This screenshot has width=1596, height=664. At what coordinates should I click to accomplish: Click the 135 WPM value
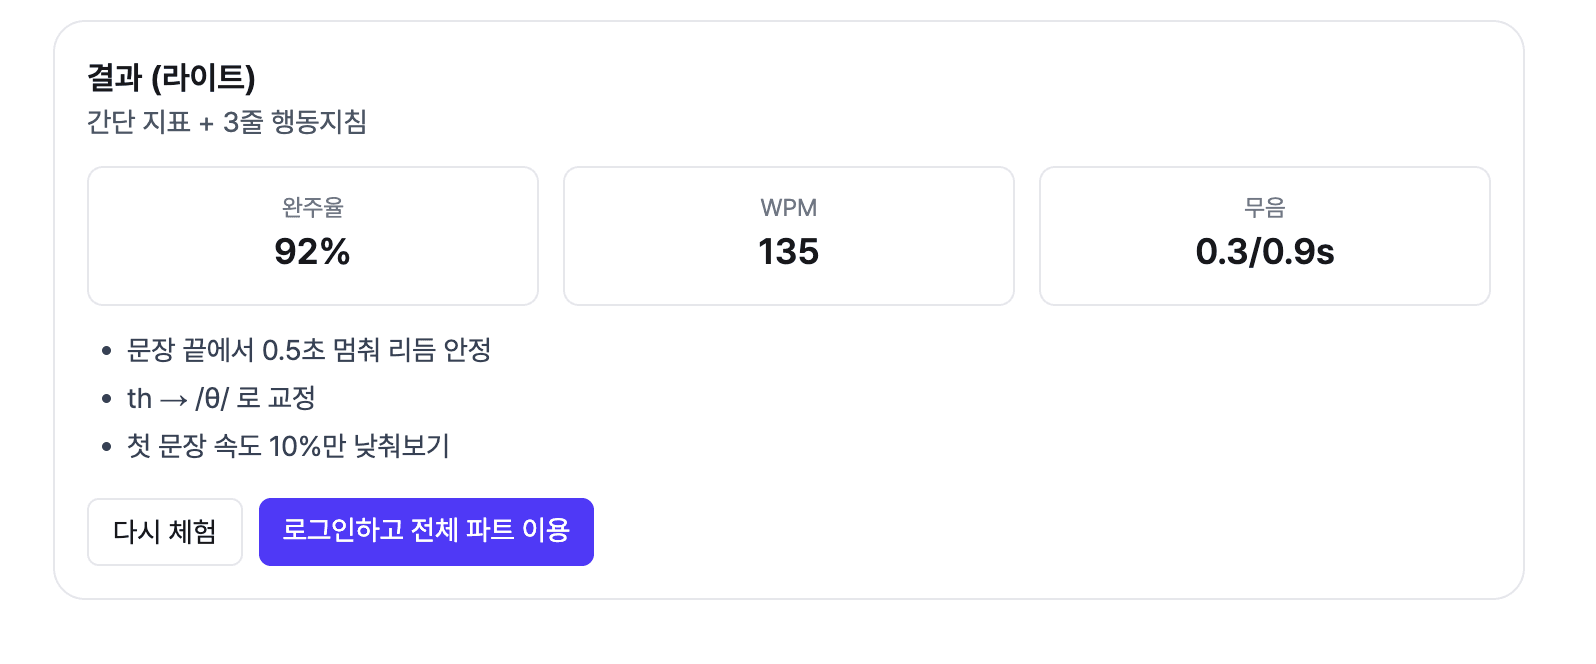coord(788,253)
